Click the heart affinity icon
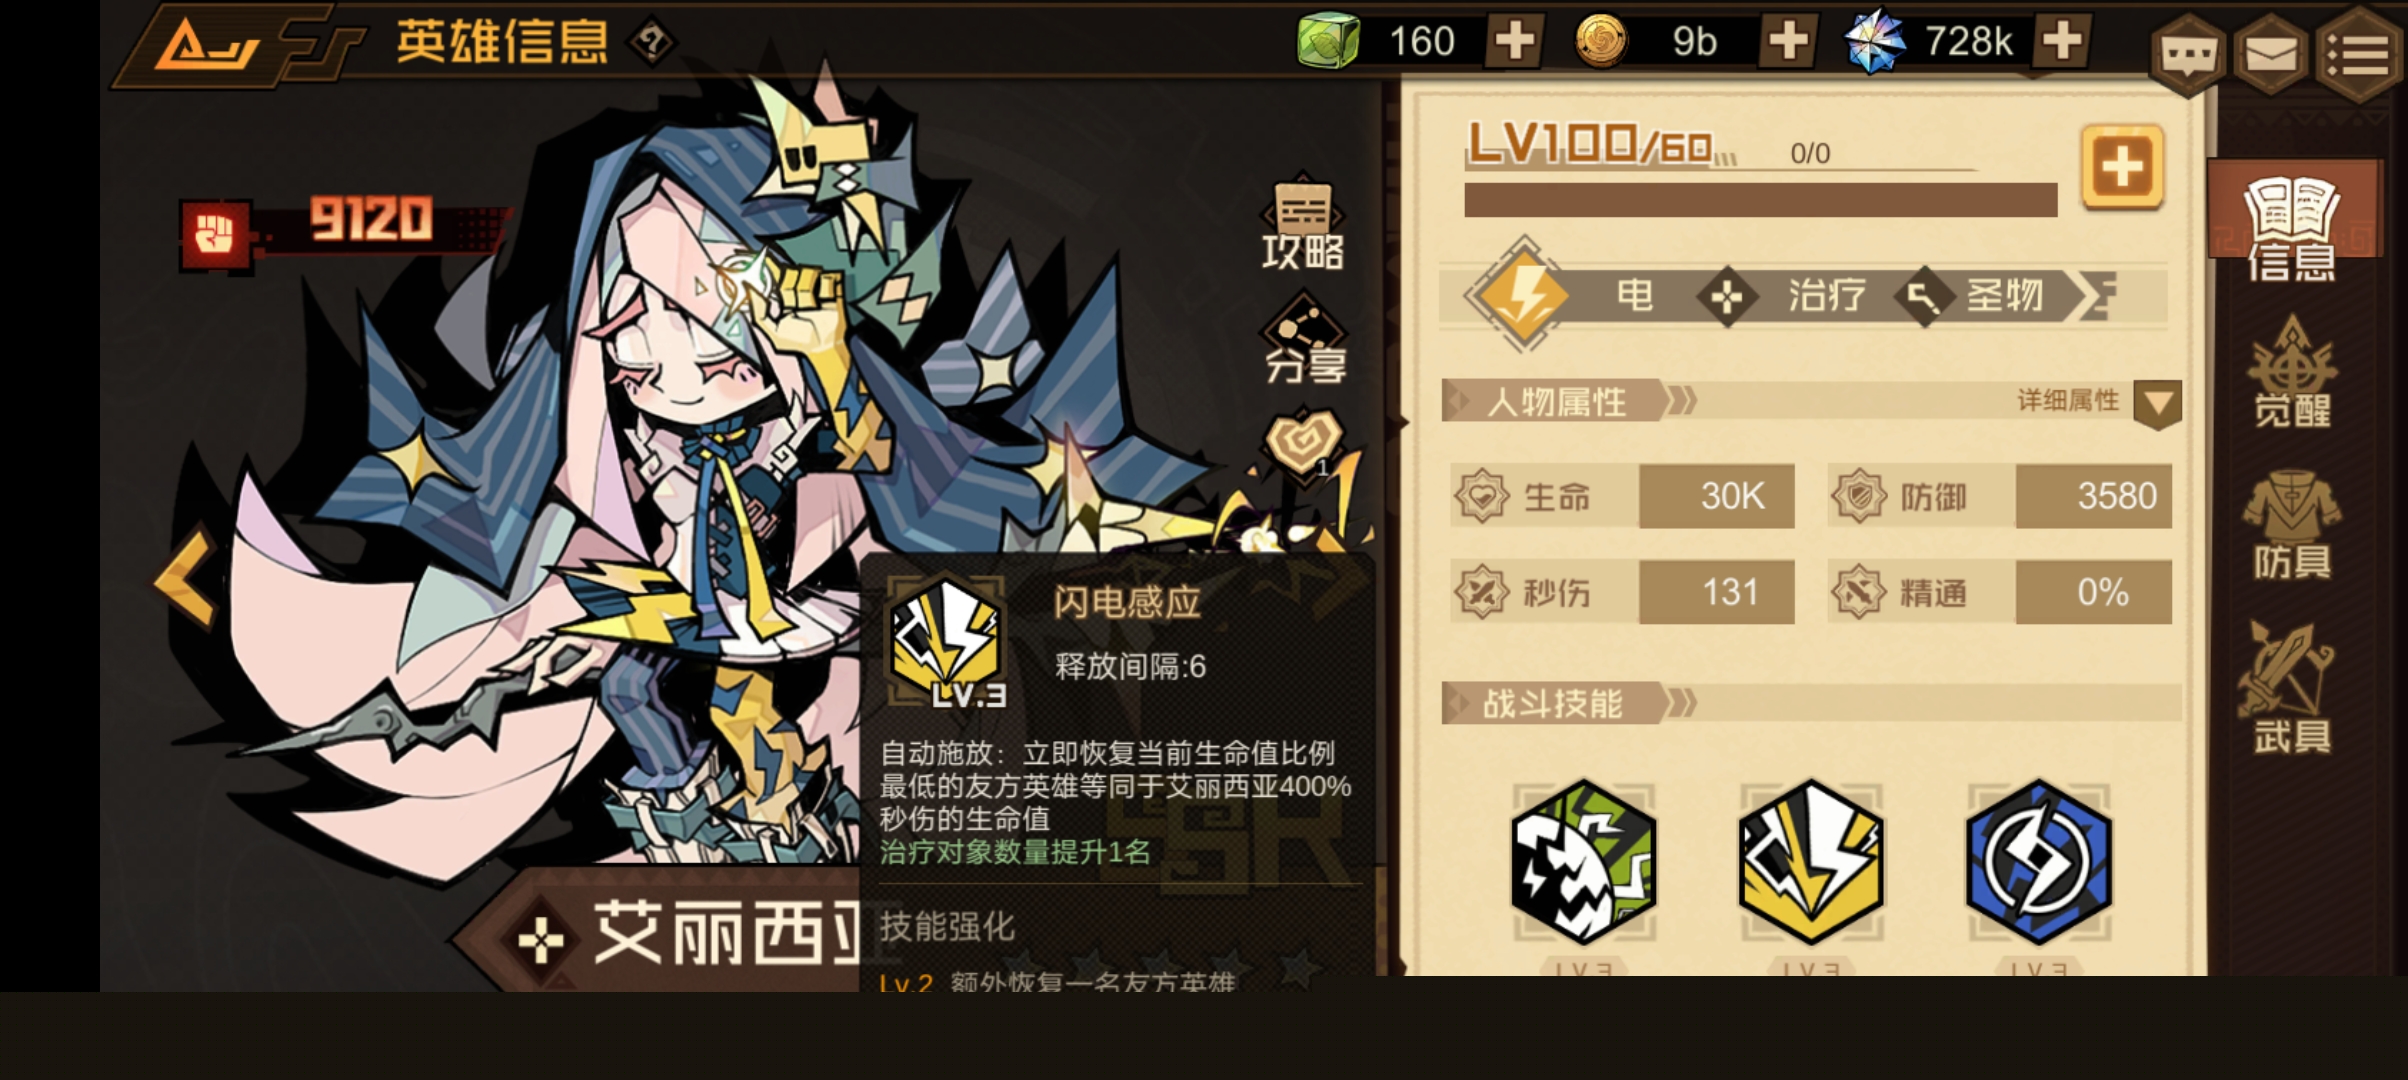2408x1080 pixels. [1301, 444]
